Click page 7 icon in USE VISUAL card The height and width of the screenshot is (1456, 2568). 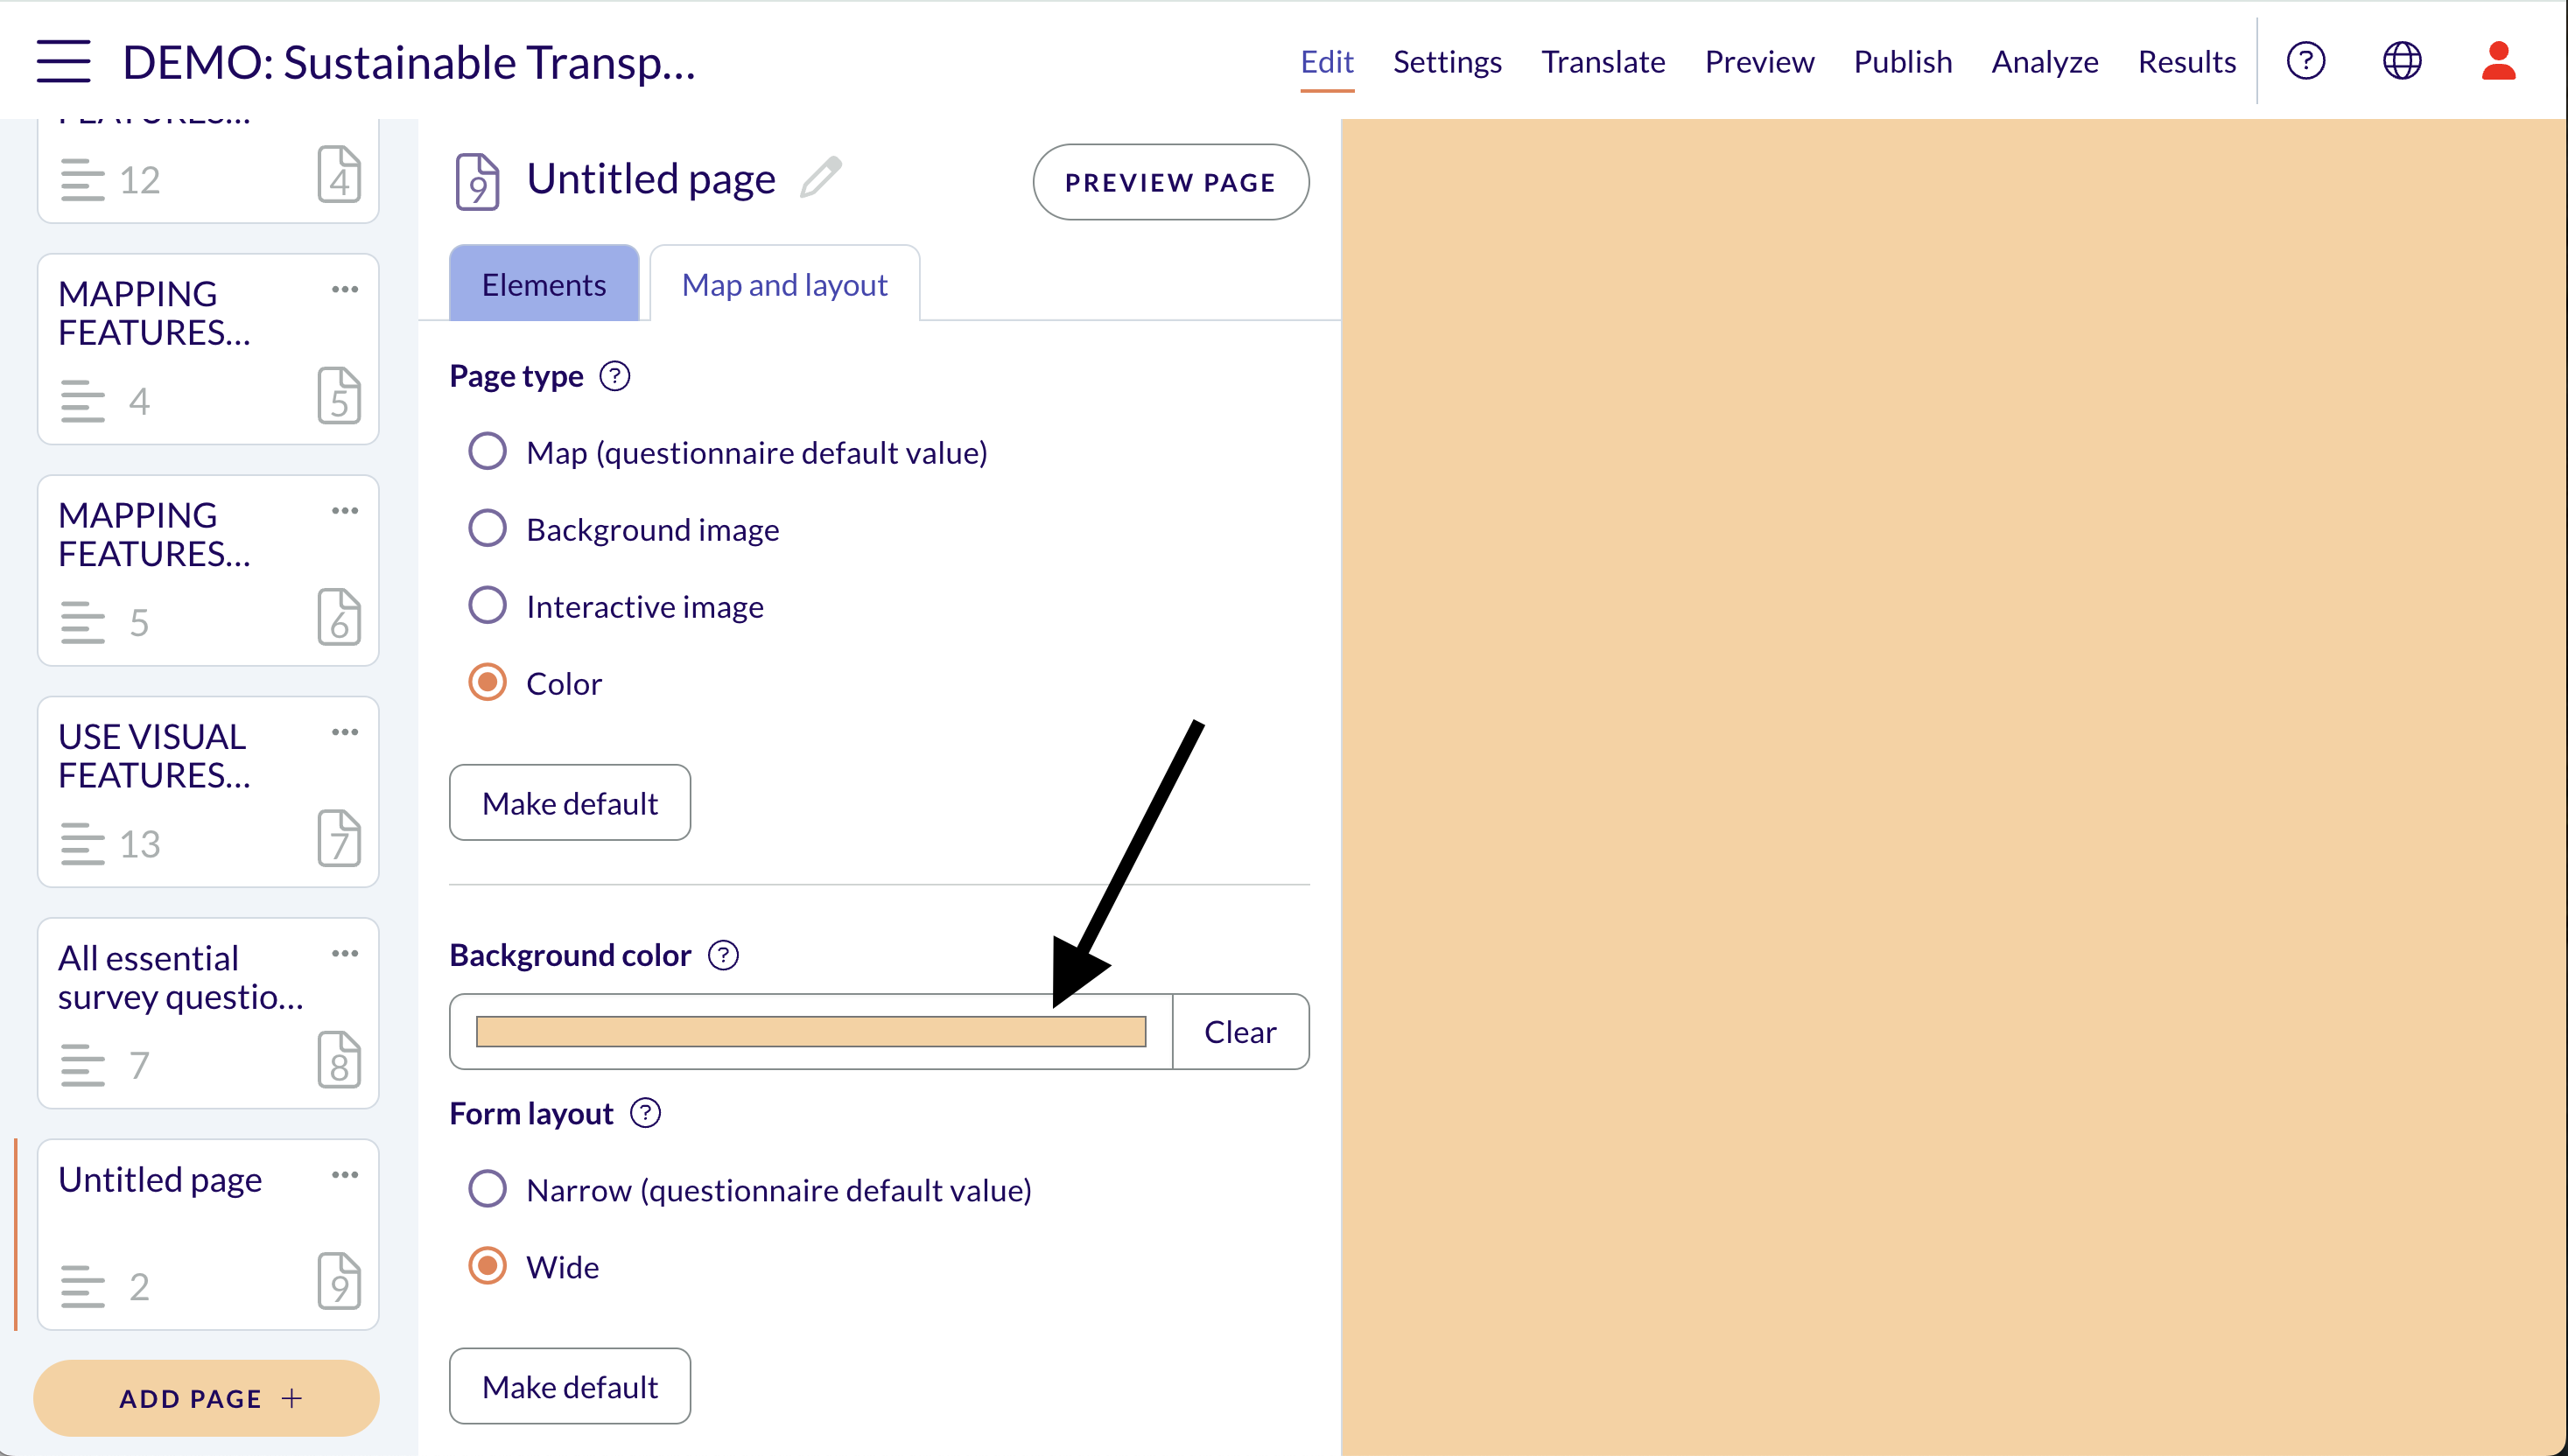click(x=339, y=838)
